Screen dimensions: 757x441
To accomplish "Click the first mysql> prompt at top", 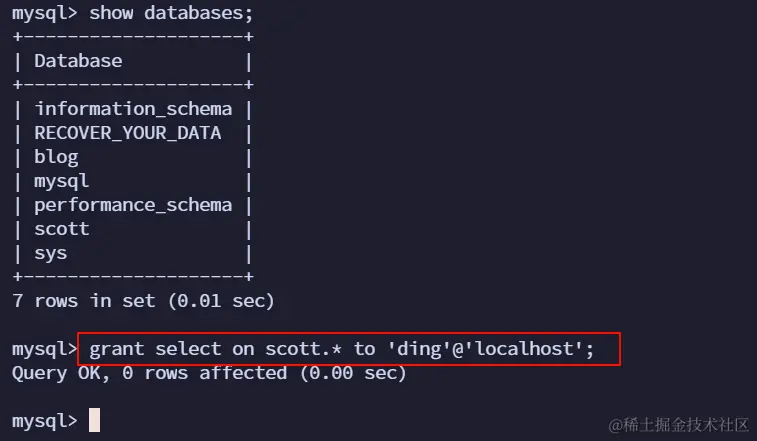I will tap(44, 14).
